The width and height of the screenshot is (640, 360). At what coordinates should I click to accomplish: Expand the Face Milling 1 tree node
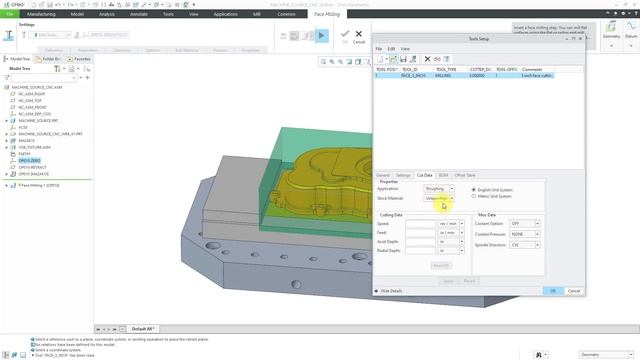click(7, 185)
